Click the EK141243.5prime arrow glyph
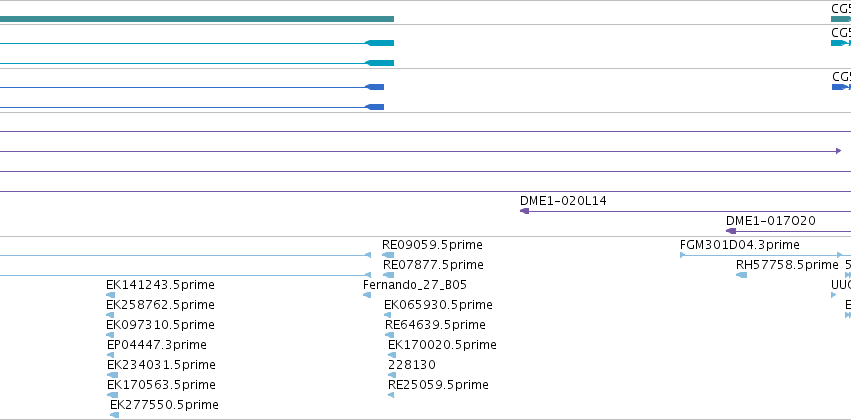Viewport: 851px width, 420px height. (x=110, y=295)
